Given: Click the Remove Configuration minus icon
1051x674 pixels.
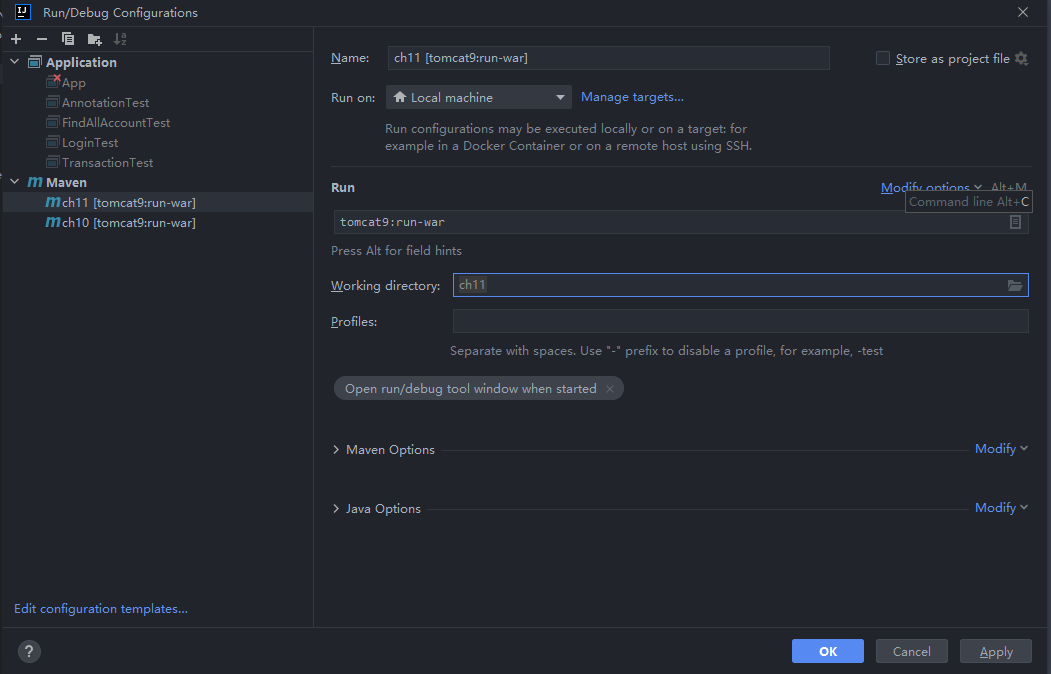Looking at the screenshot, I should click(x=42, y=39).
